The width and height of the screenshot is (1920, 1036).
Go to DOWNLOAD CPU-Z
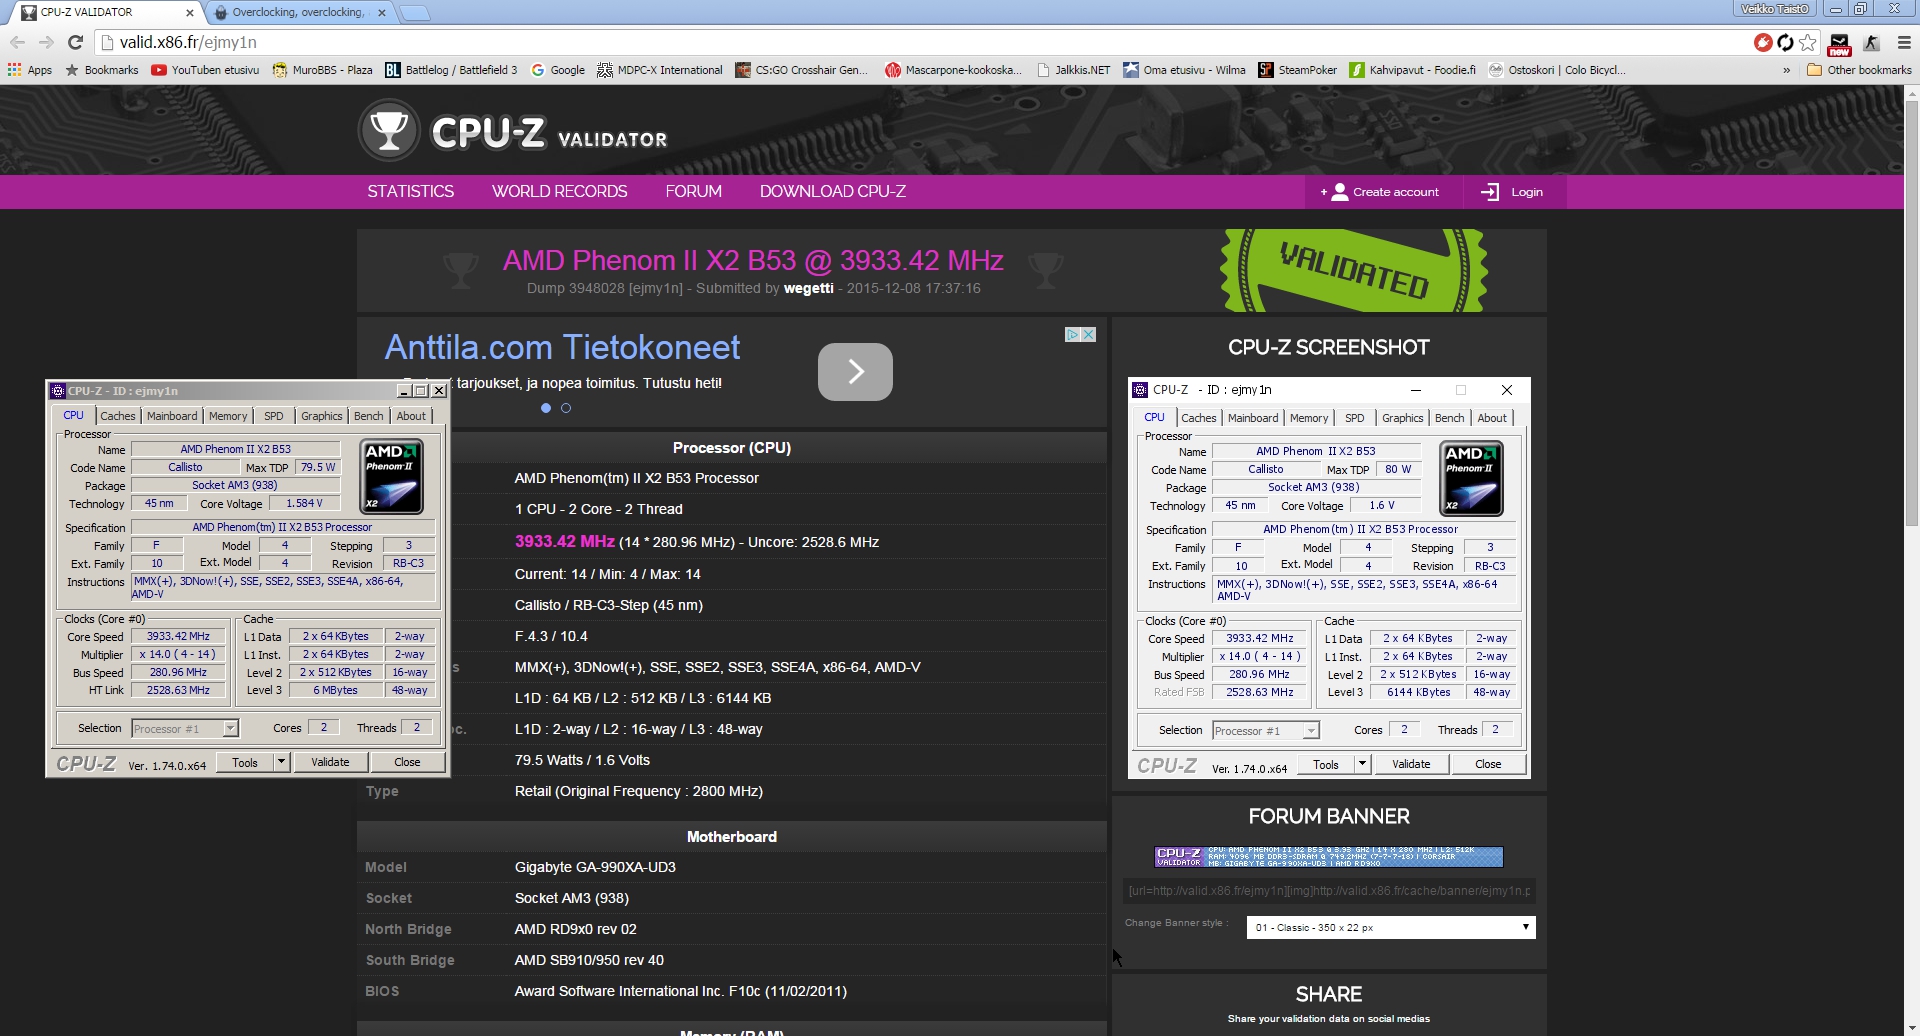pos(832,191)
